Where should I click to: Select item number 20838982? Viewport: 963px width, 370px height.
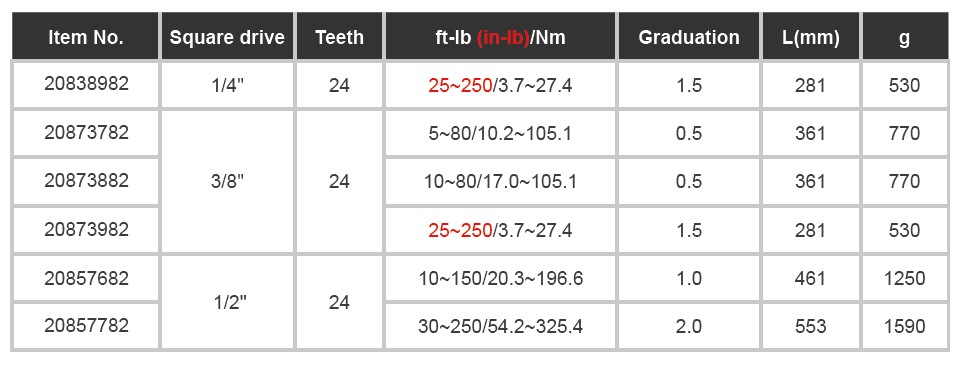[x=85, y=85]
